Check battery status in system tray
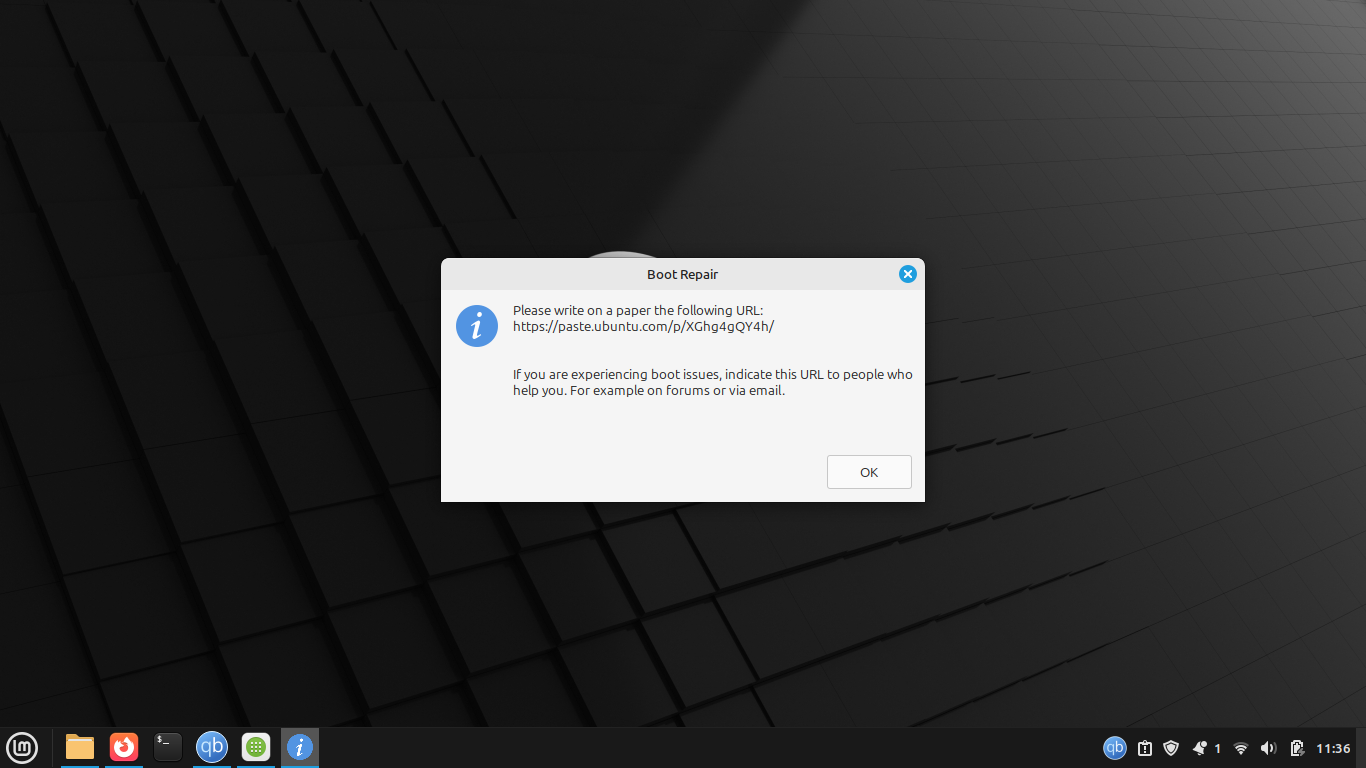Viewport: 1366px width, 768px height. 1297,748
